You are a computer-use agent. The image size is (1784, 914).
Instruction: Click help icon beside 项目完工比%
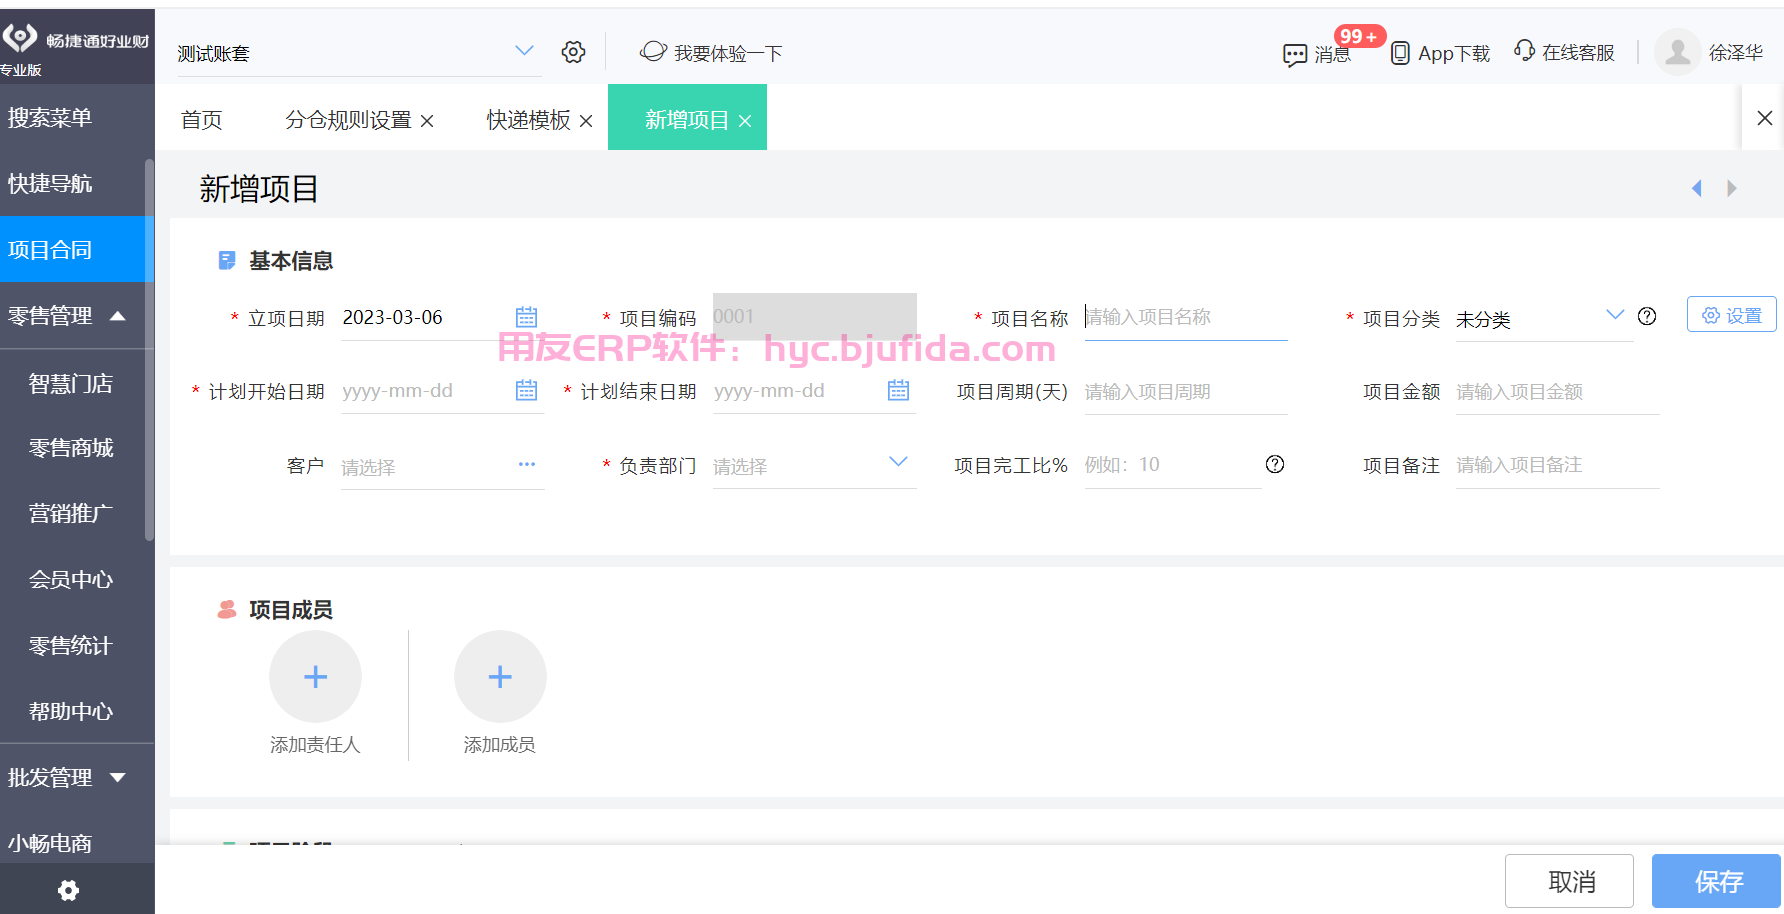point(1275,464)
